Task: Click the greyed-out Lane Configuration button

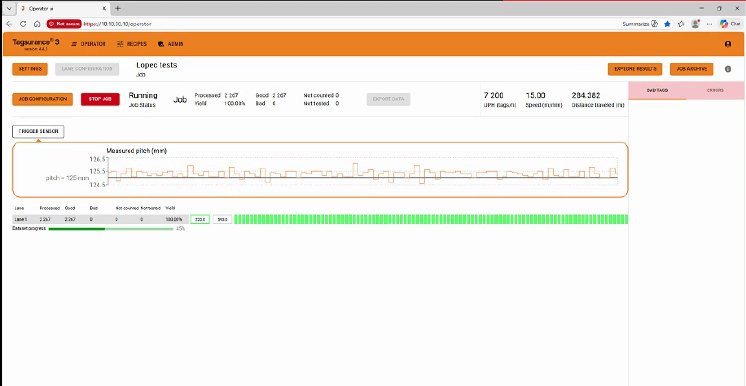Action: (87, 69)
